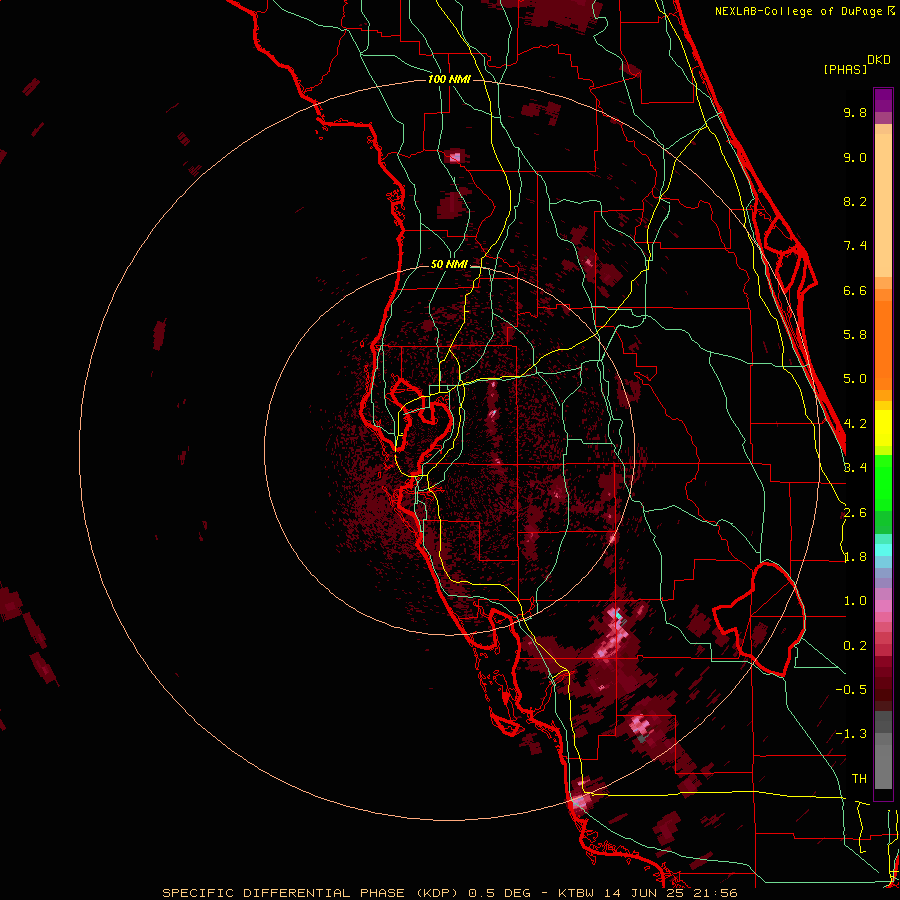Click the 5.8 scale value
This screenshot has width=900, height=900.
click(x=855, y=335)
